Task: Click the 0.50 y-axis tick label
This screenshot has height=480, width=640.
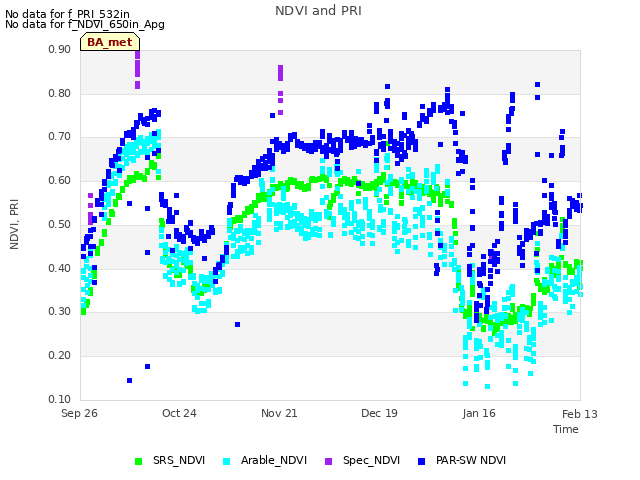Action: [x=60, y=224]
